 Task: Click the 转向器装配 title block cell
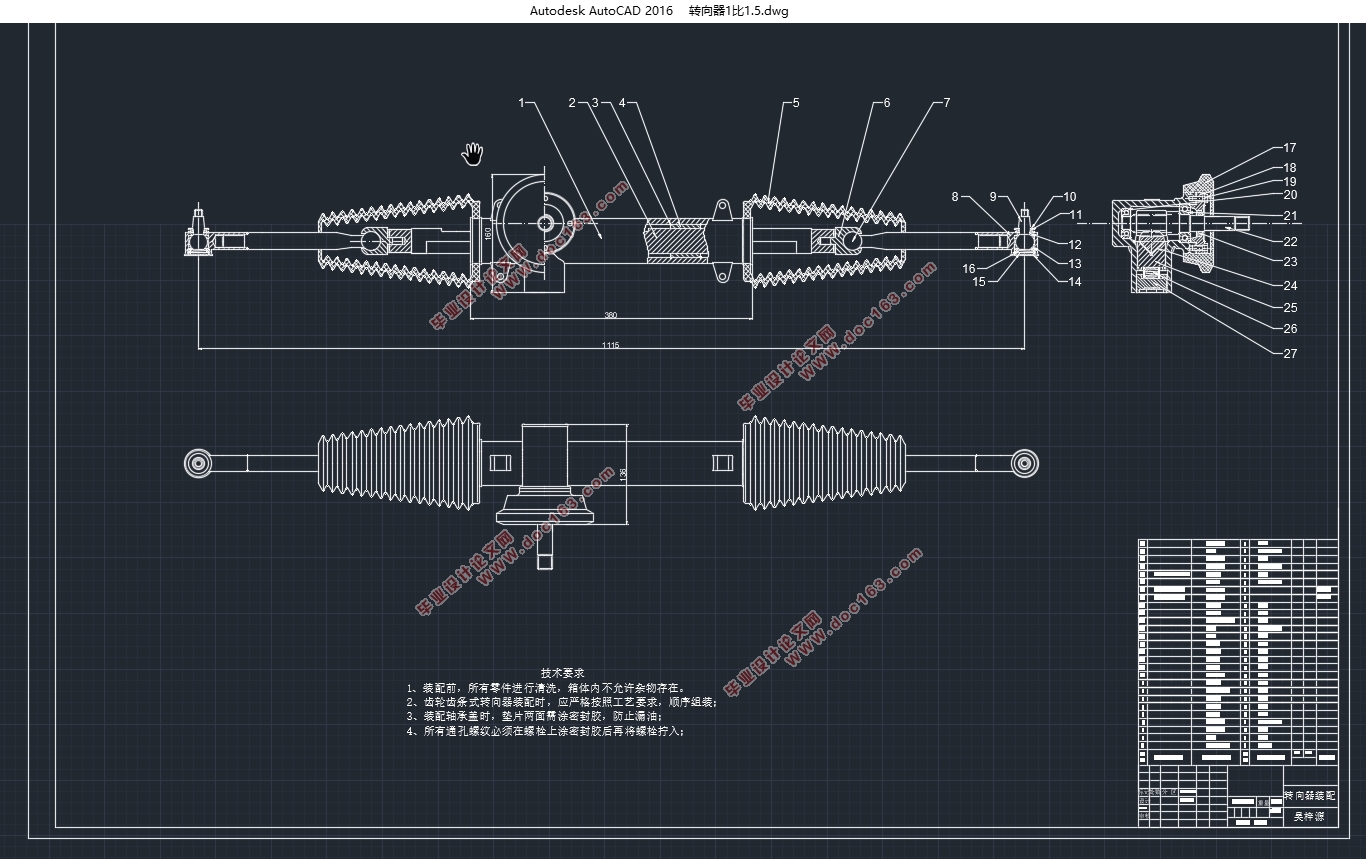(1310, 796)
